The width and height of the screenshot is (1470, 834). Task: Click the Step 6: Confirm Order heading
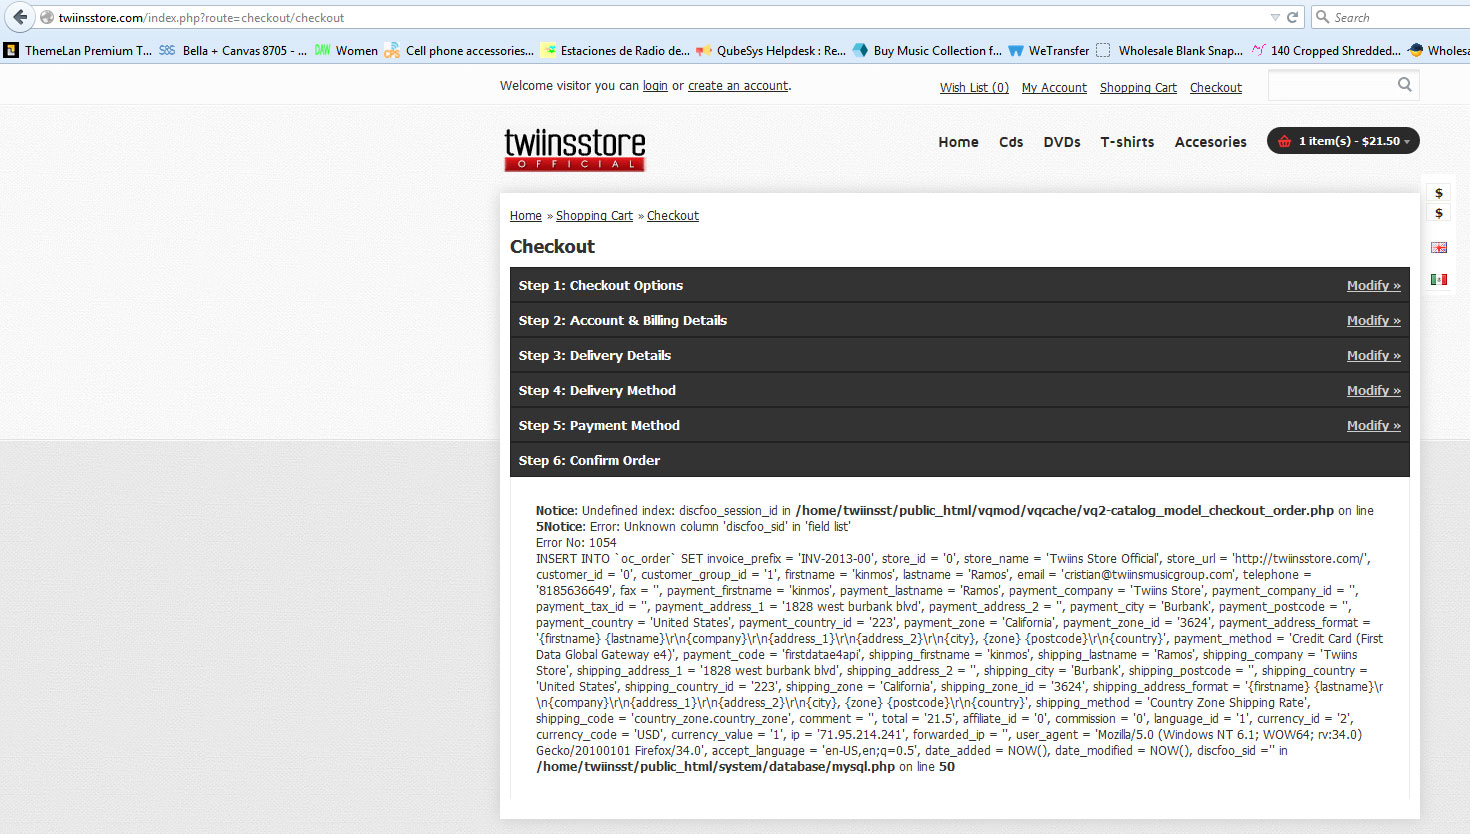tap(590, 461)
